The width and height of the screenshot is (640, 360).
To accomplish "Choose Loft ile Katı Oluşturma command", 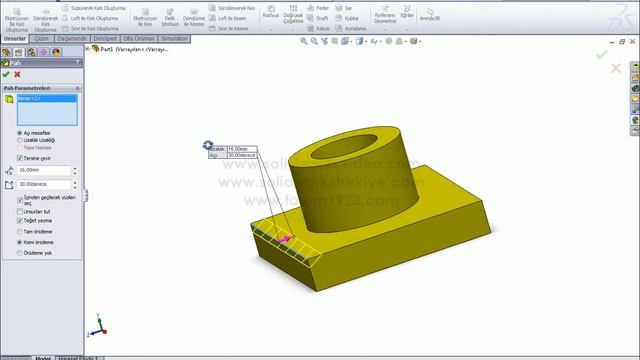I will (x=90, y=18).
